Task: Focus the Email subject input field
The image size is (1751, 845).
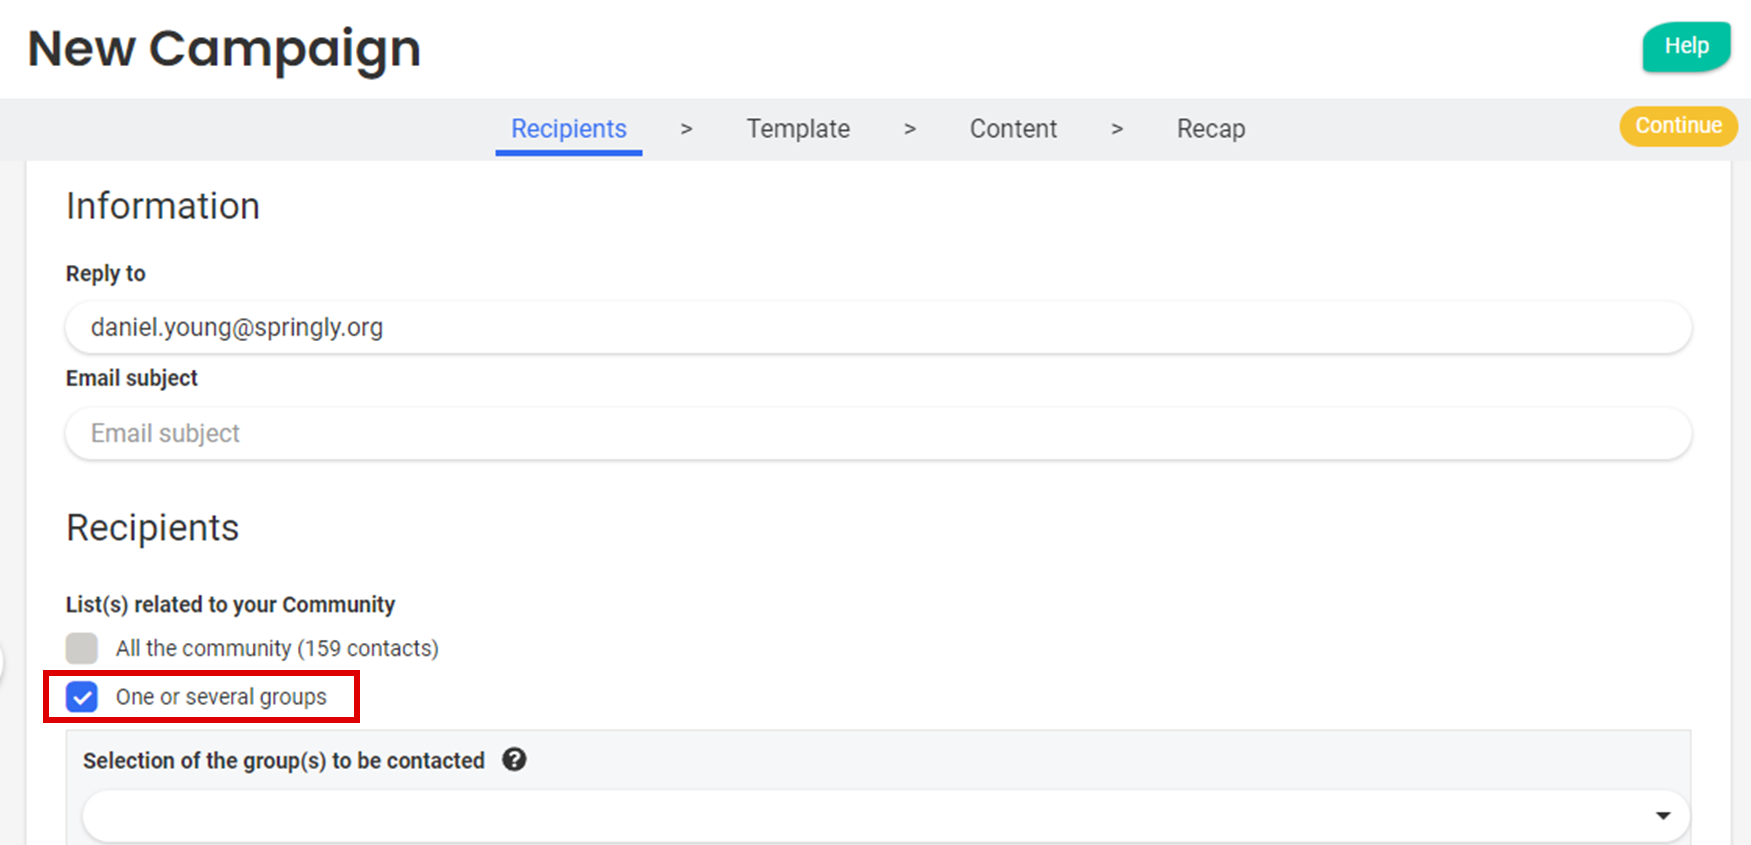Action: click(x=877, y=433)
